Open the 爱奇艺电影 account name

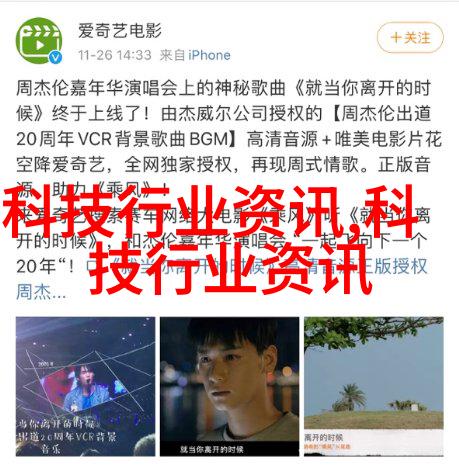coord(120,31)
